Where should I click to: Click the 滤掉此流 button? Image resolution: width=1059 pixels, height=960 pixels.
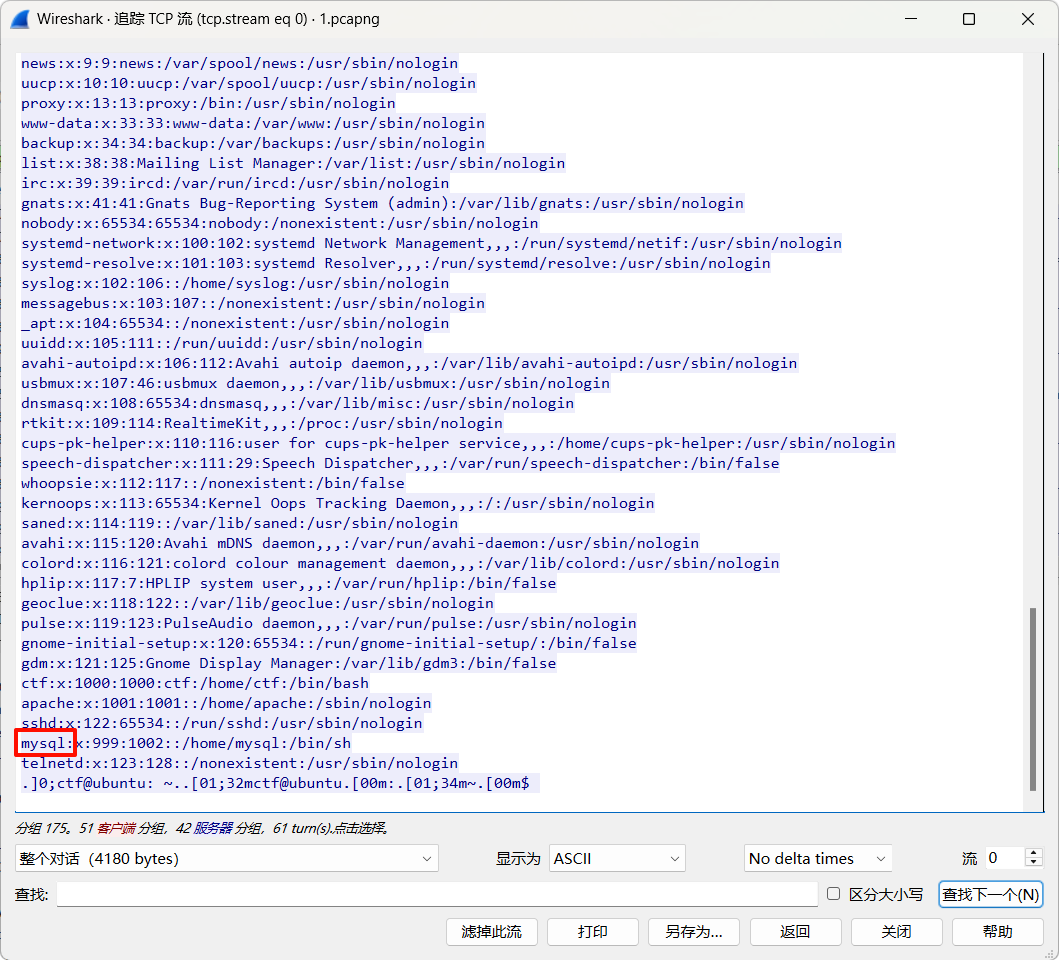(492, 932)
